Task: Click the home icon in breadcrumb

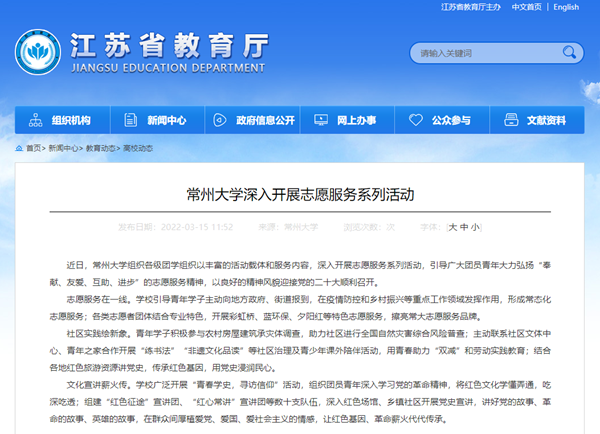Action: click(x=19, y=148)
